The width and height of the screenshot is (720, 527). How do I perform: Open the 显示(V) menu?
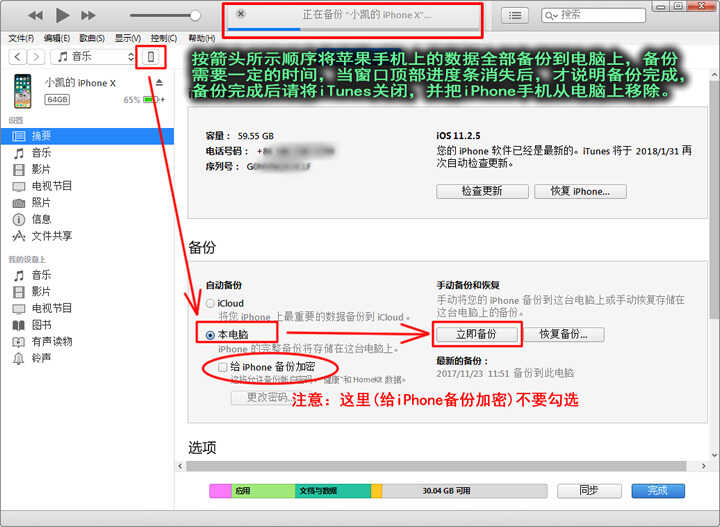(128, 38)
